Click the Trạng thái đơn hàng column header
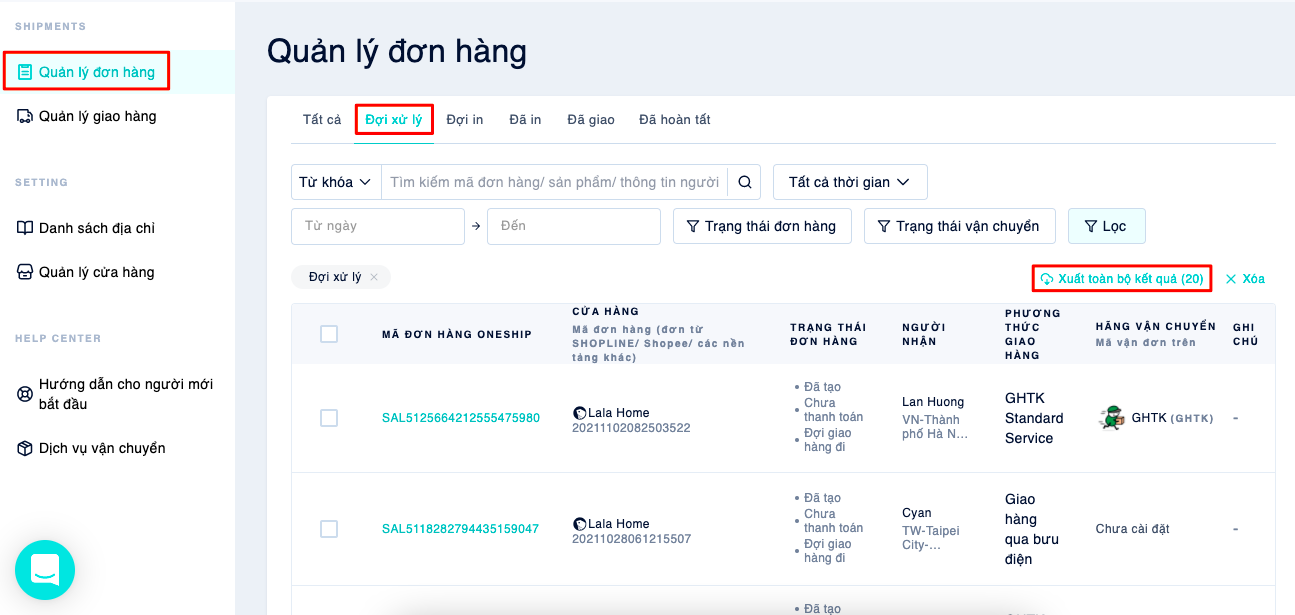The image size is (1295, 615). click(828, 334)
